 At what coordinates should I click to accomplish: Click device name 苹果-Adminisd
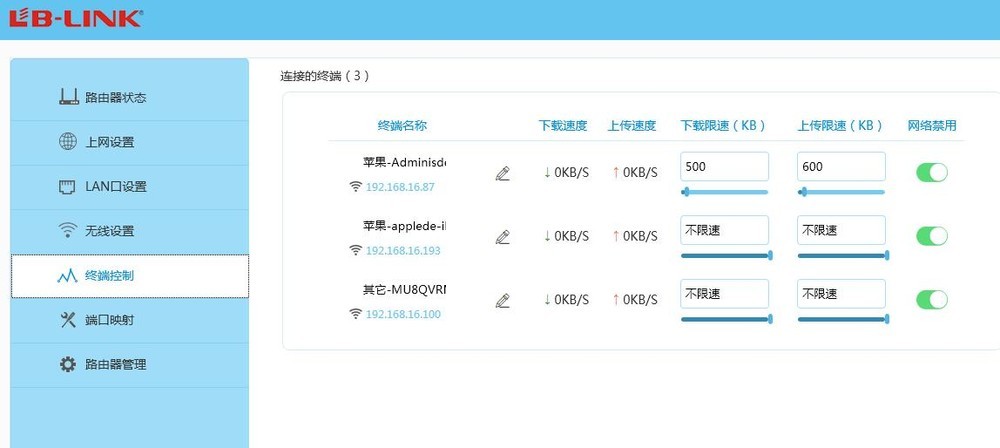point(404,163)
